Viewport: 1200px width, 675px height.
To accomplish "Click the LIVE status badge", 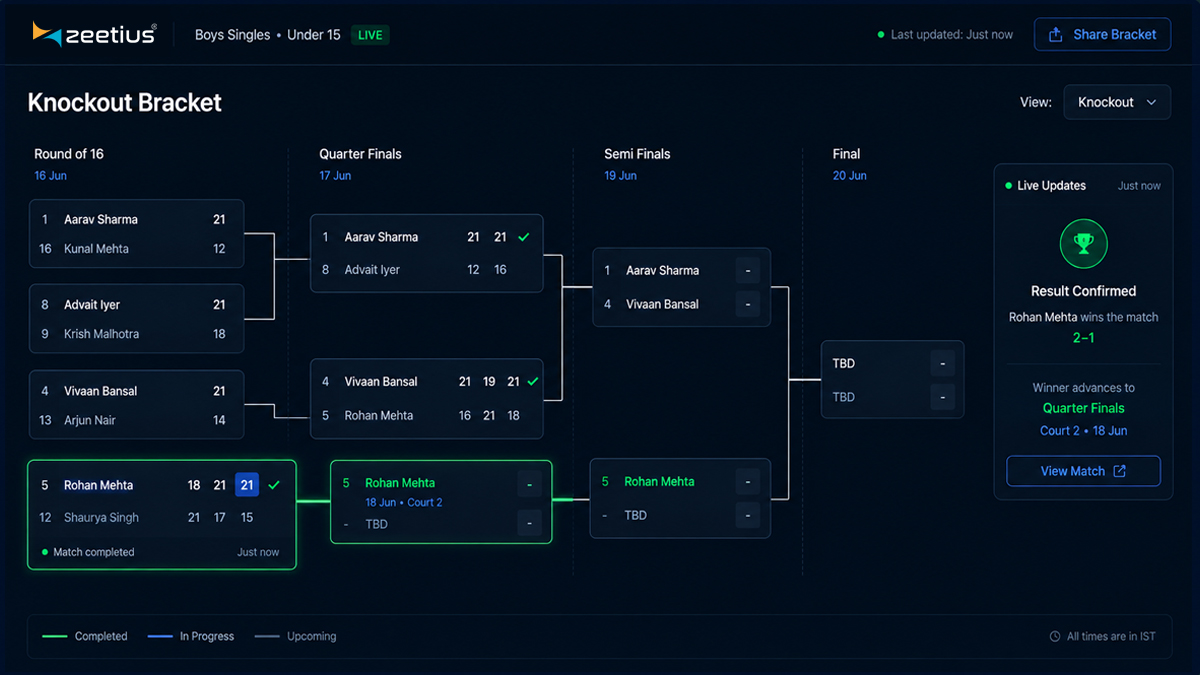I will coord(370,35).
